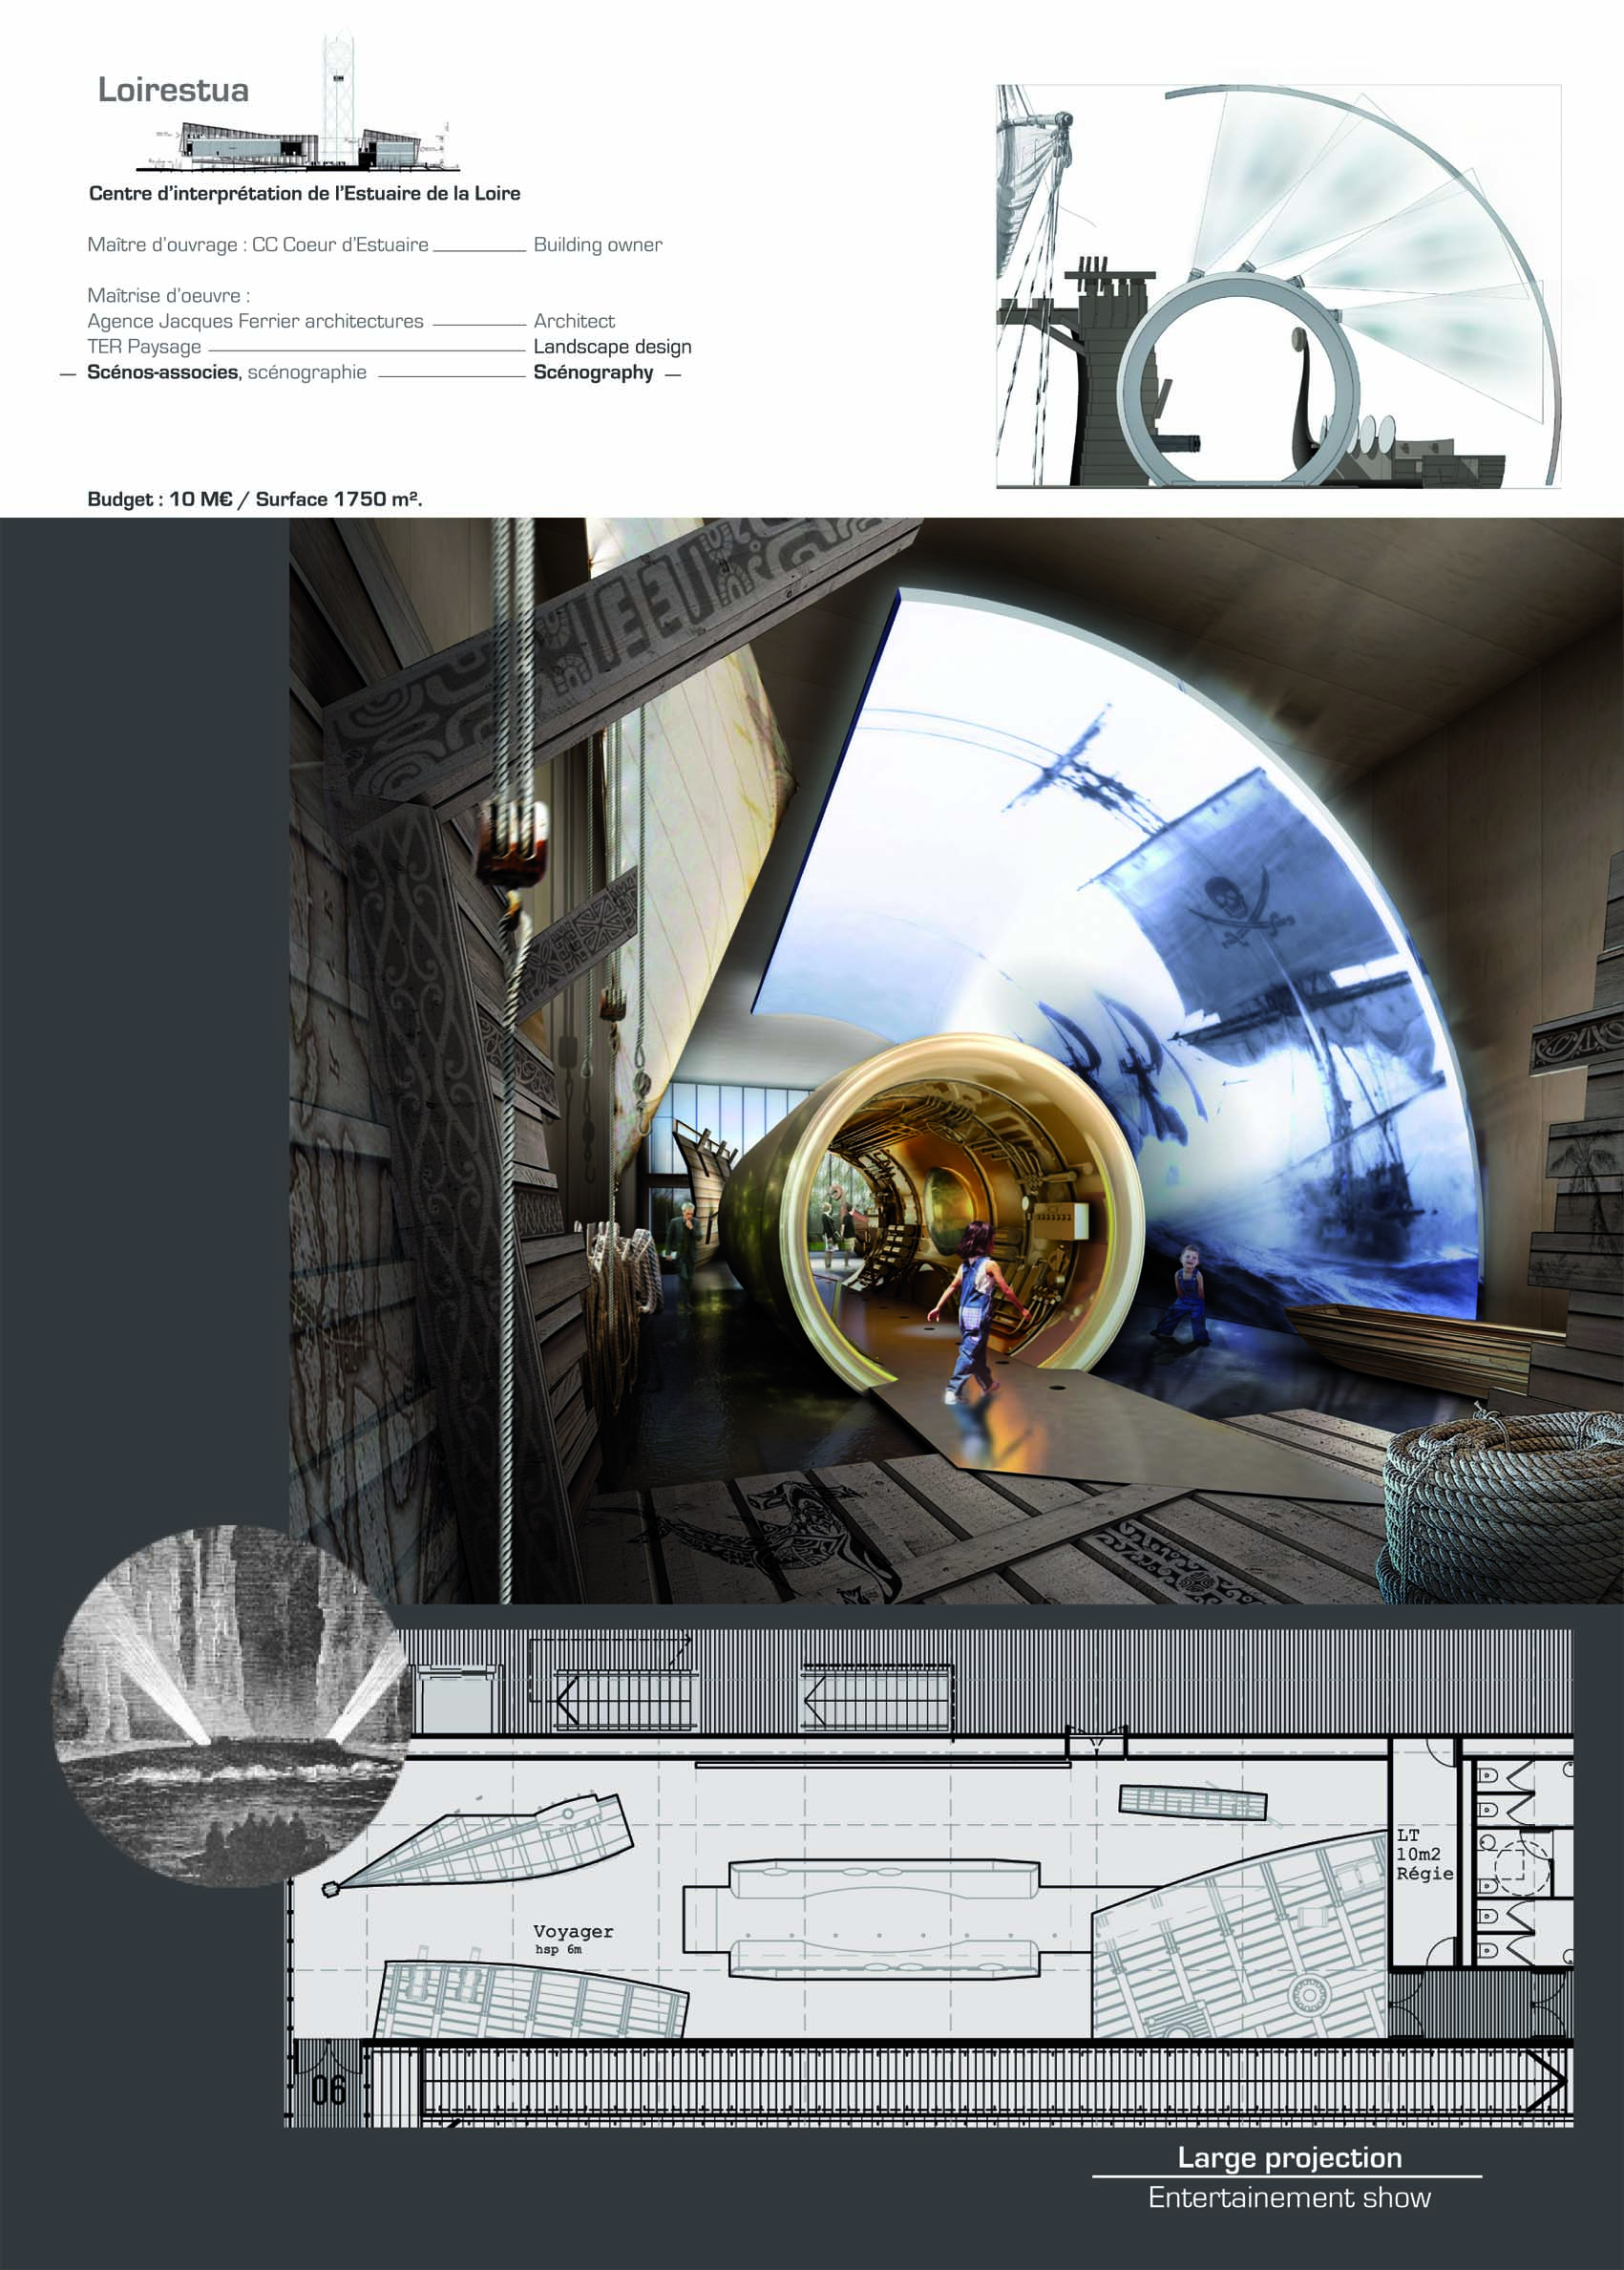Click the bold Scénos-associes credit
Image resolution: width=1624 pixels, height=2270 pixels.
163,372
